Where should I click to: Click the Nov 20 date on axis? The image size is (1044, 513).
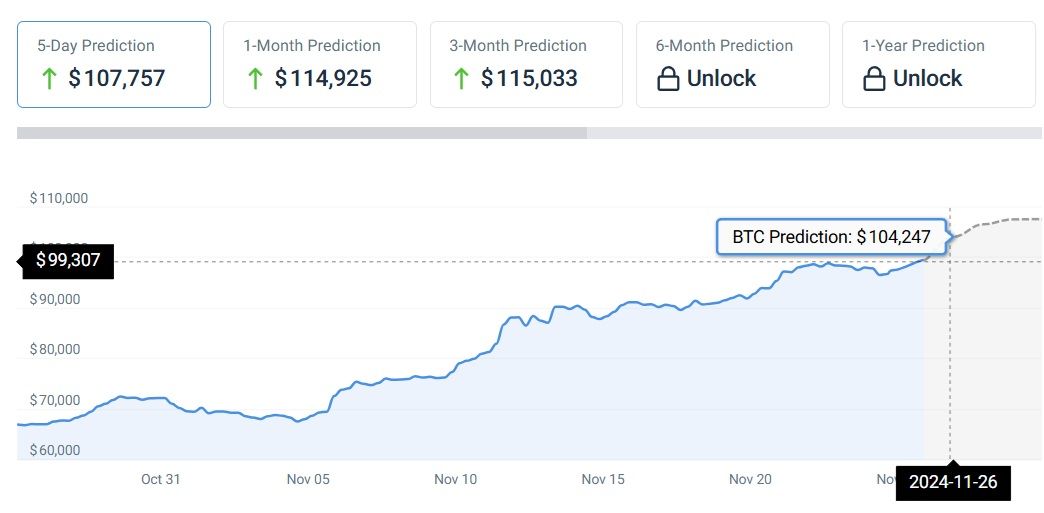[750, 480]
